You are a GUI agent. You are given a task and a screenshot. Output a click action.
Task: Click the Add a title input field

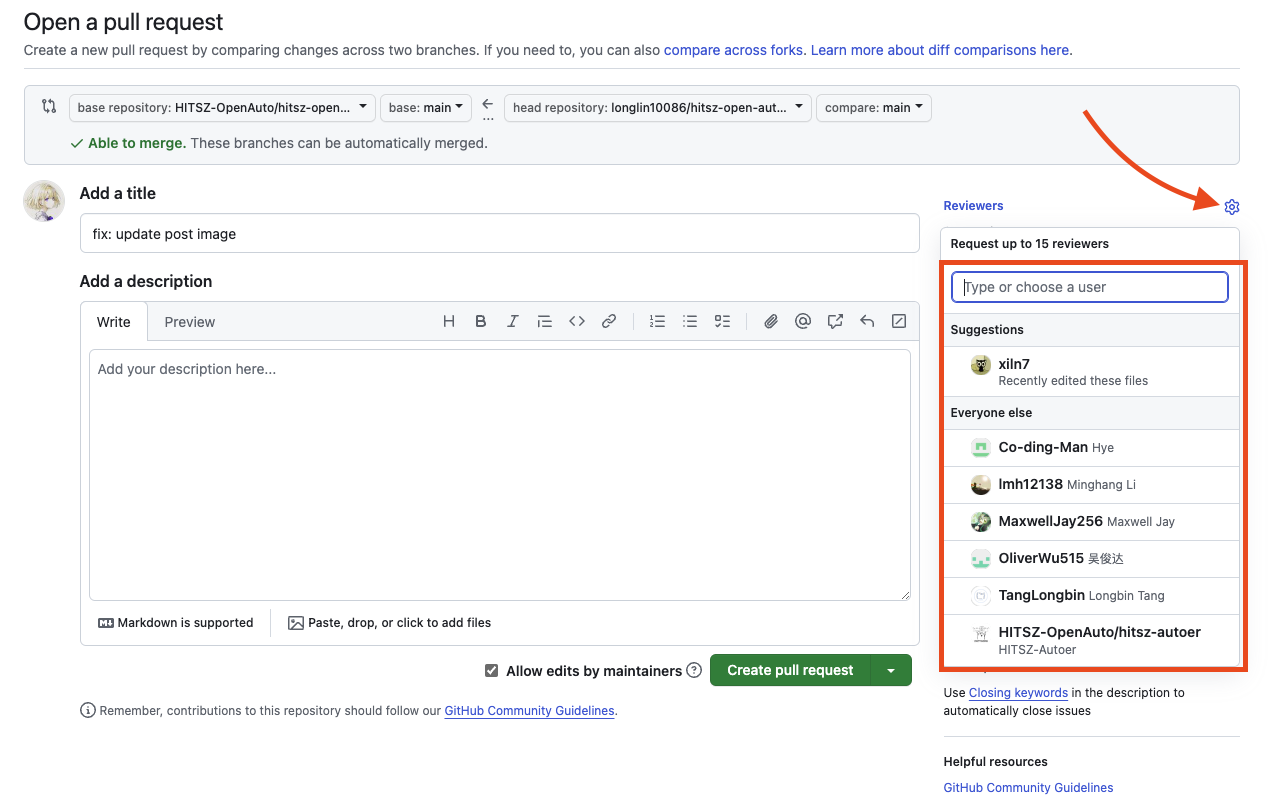pyautogui.click(x=499, y=233)
